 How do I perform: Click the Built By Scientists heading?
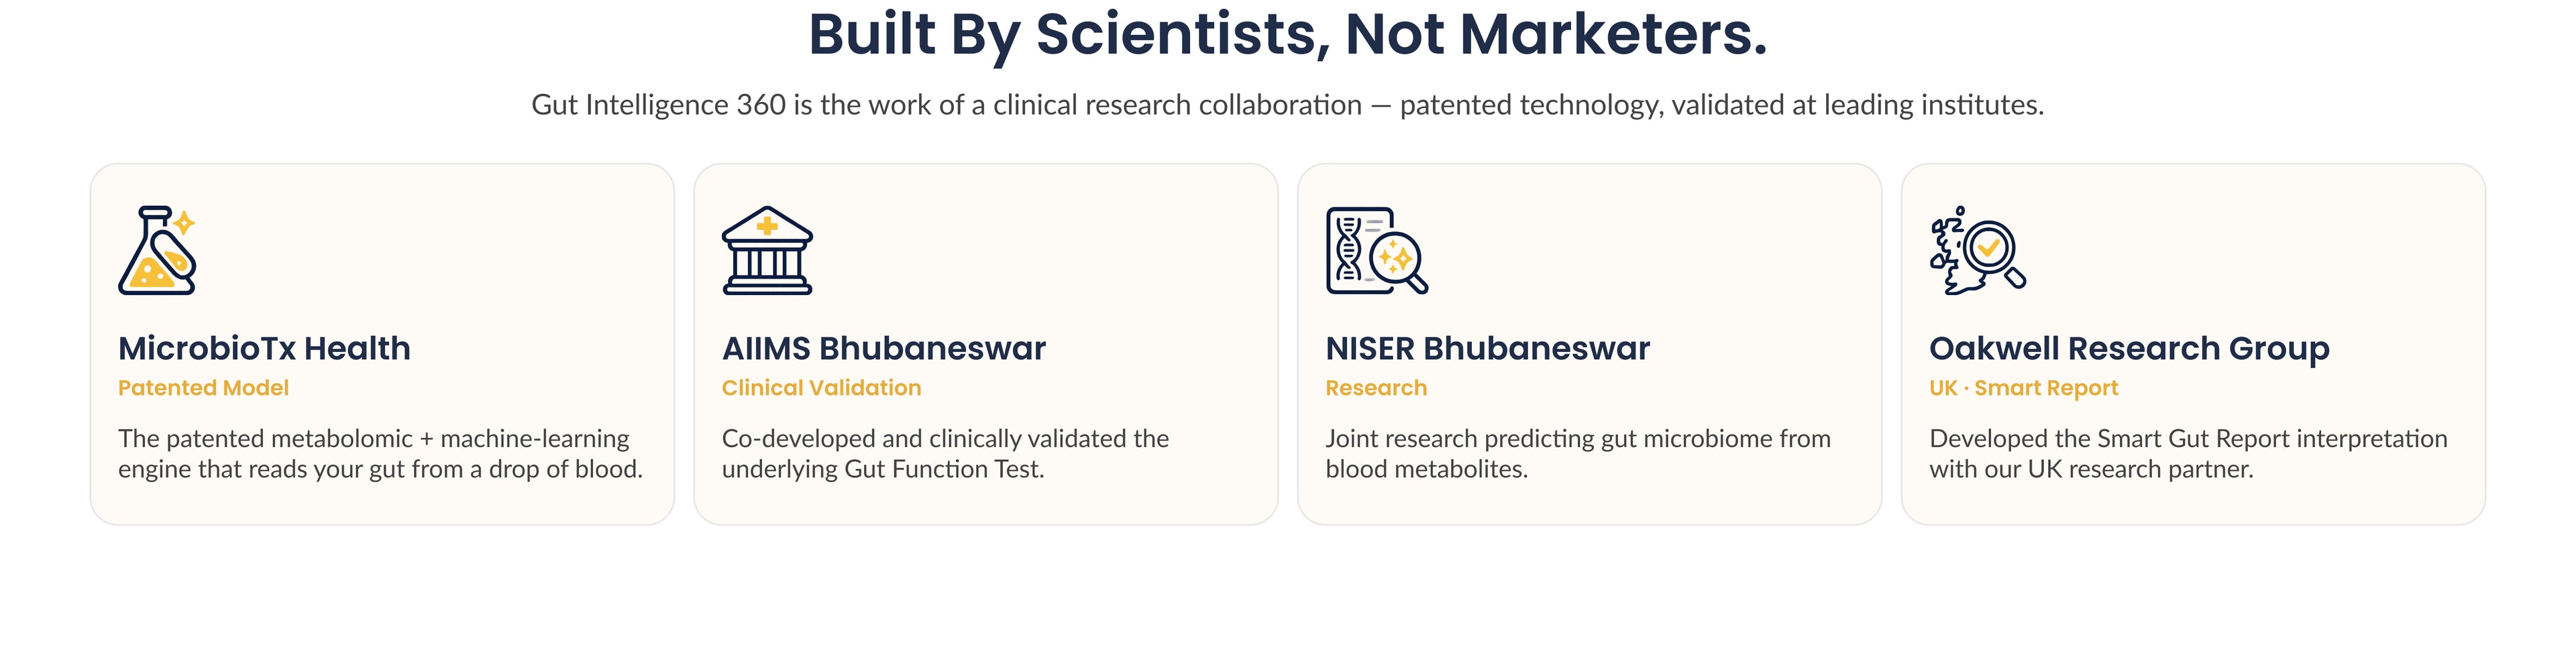[1288, 34]
